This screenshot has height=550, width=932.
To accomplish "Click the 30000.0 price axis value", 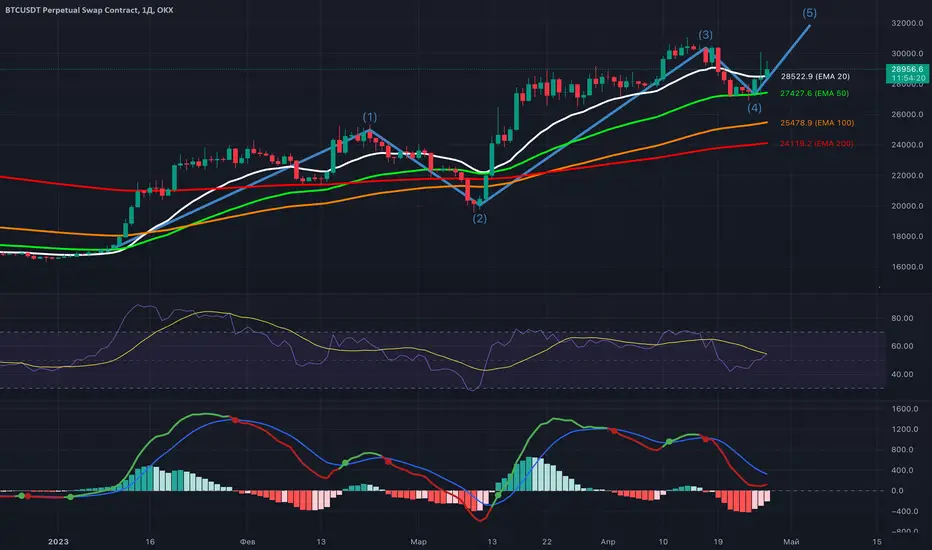I will coord(907,54).
